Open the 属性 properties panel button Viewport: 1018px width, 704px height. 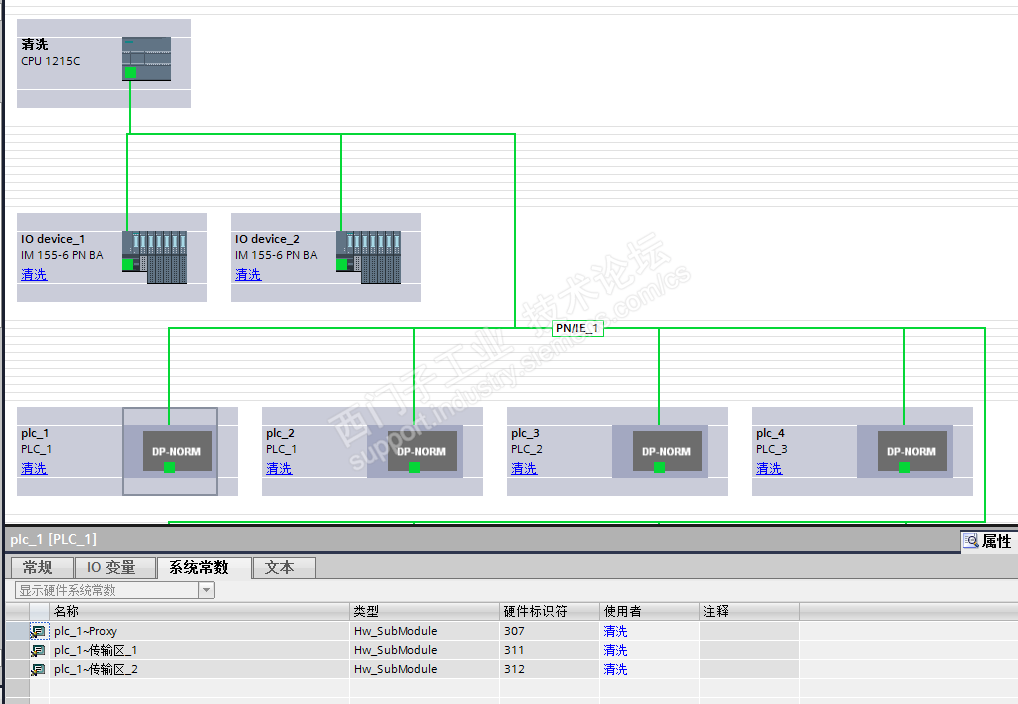pos(988,541)
